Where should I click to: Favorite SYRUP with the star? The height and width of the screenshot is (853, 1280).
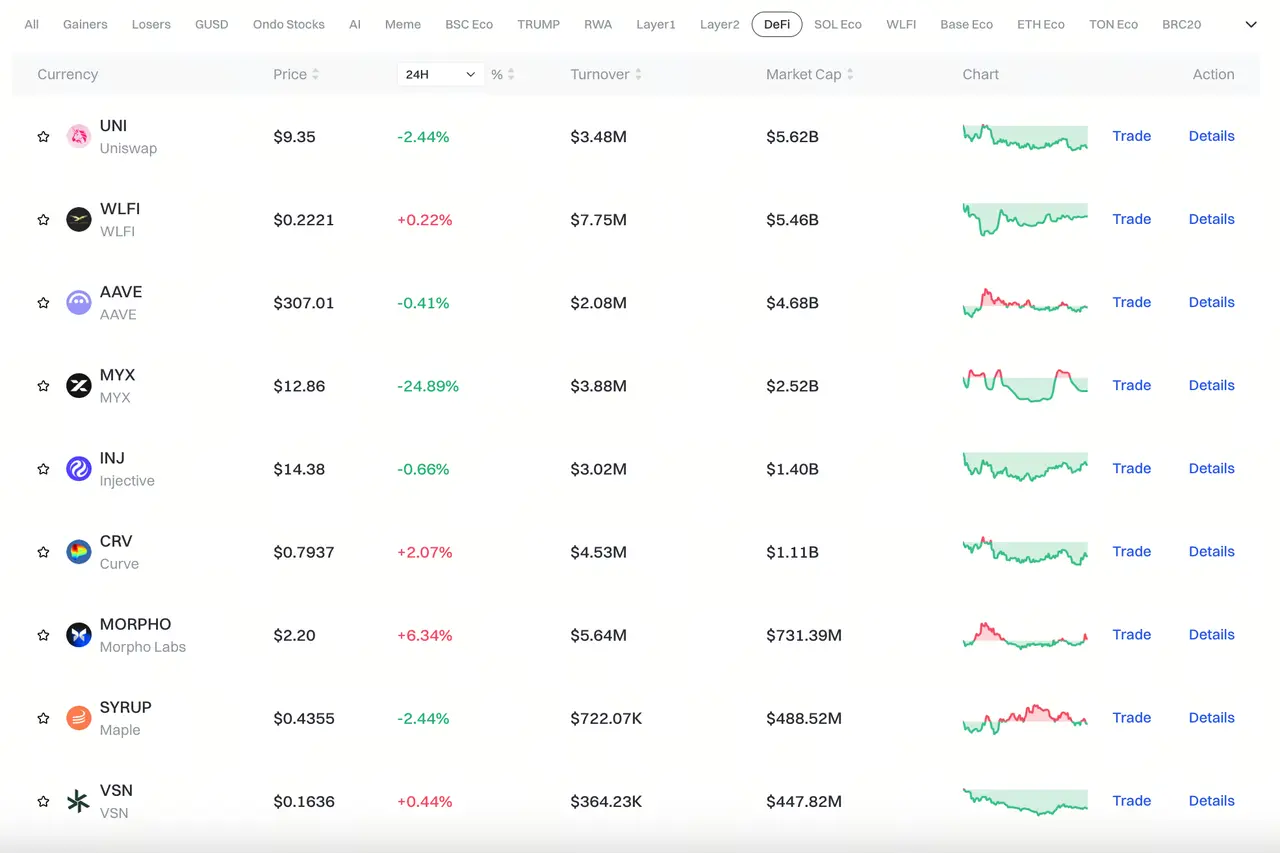tap(43, 717)
